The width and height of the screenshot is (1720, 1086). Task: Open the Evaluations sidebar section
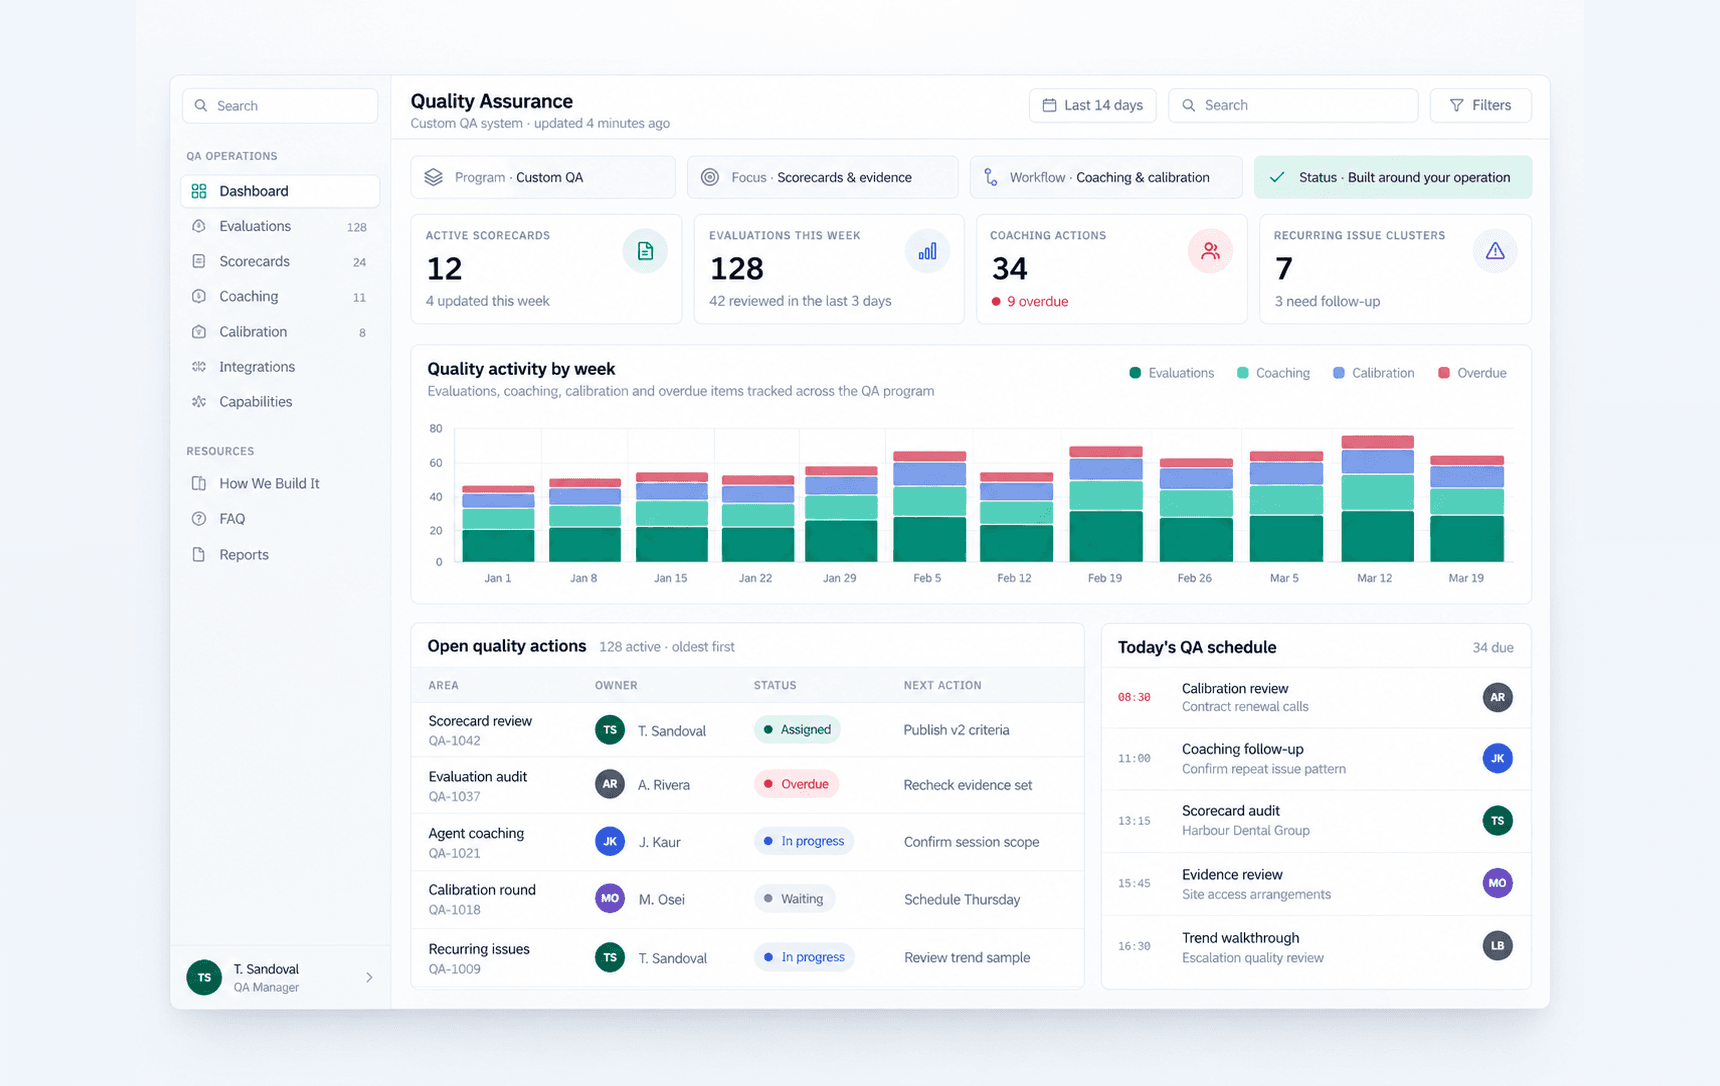coord(280,227)
